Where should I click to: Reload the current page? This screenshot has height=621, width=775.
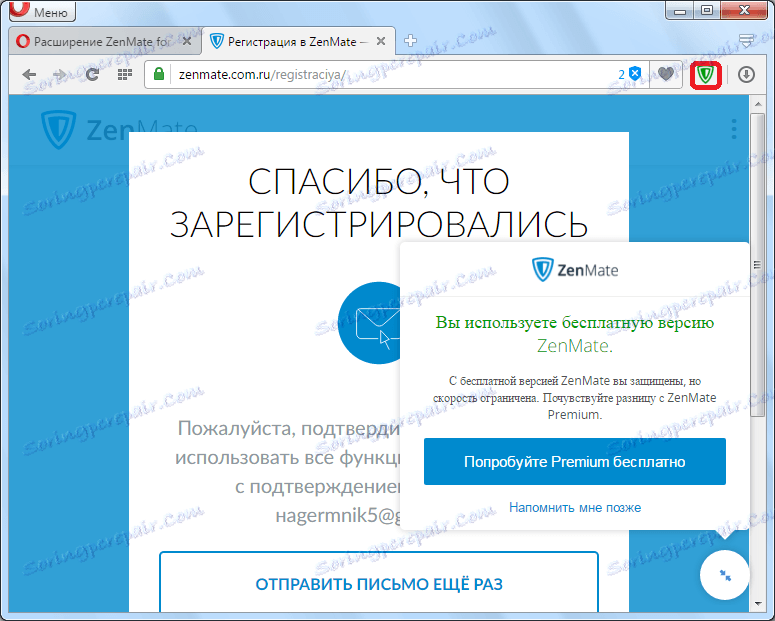(x=92, y=75)
